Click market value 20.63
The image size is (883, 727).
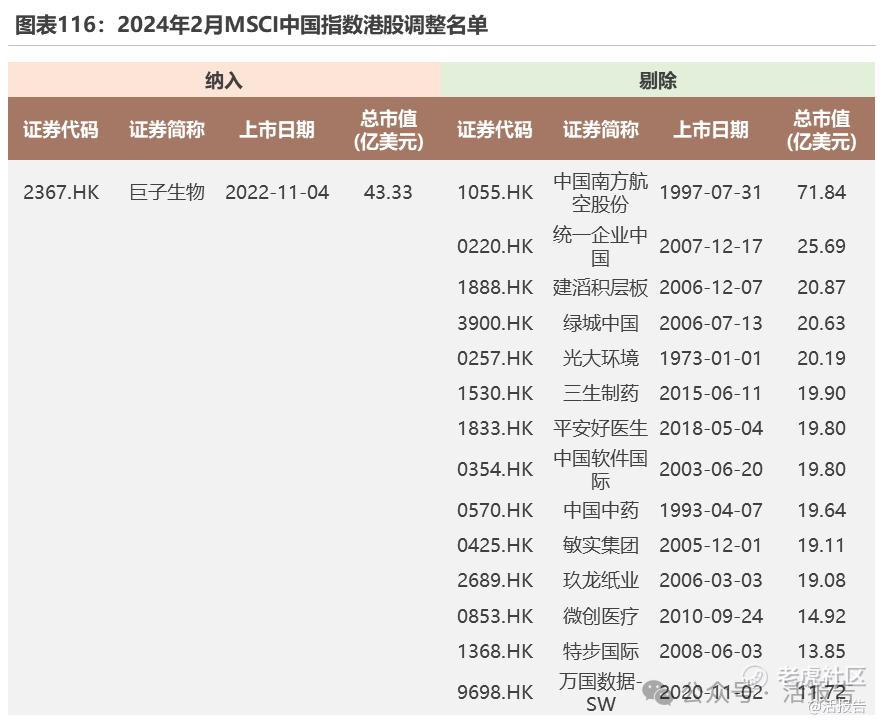(x=822, y=323)
